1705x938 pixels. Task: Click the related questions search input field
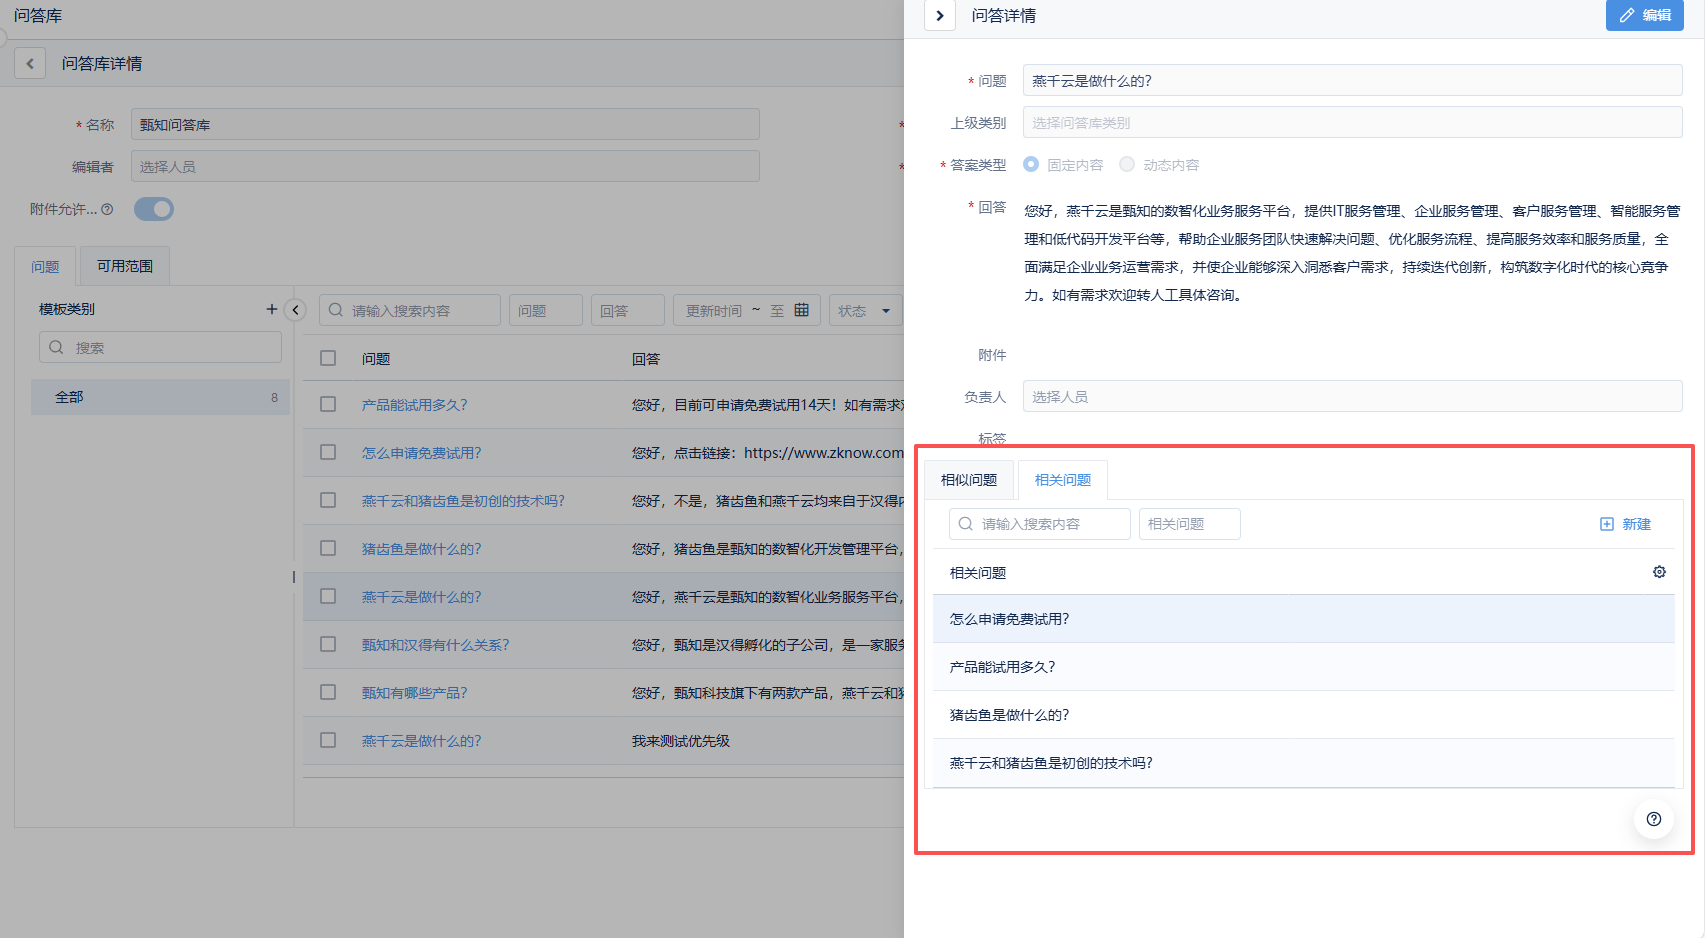pos(1040,524)
